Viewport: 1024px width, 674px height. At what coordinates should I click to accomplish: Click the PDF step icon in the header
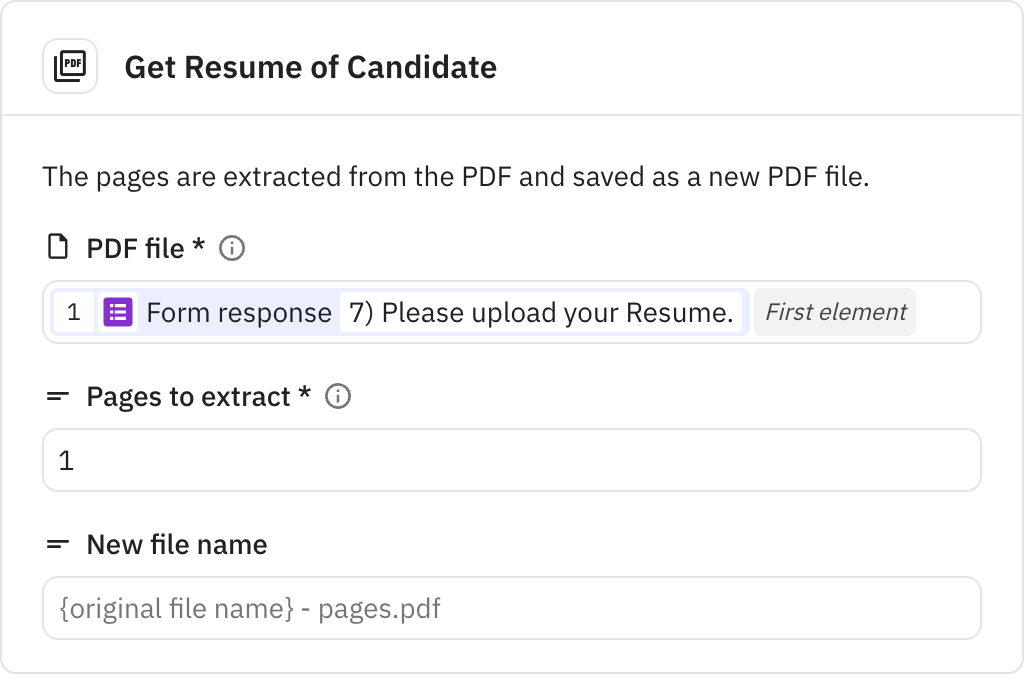click(69, 66)
